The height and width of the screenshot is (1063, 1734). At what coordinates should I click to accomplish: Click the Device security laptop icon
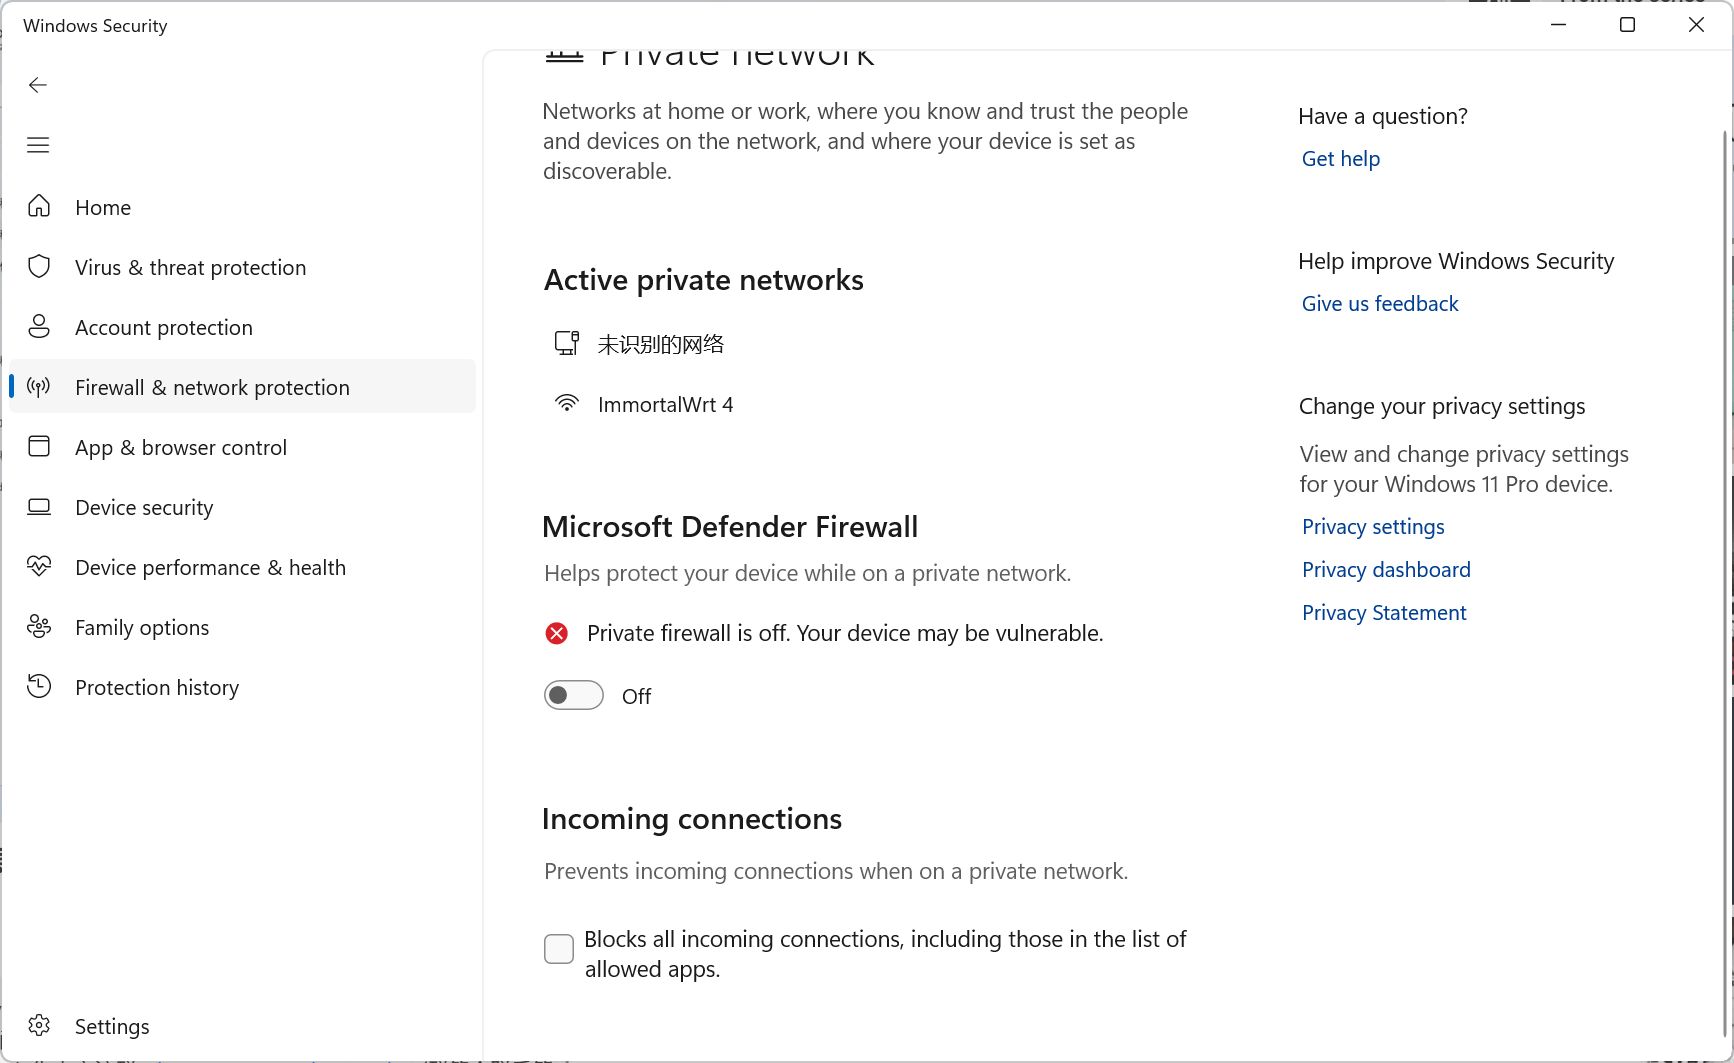(39, 506)
